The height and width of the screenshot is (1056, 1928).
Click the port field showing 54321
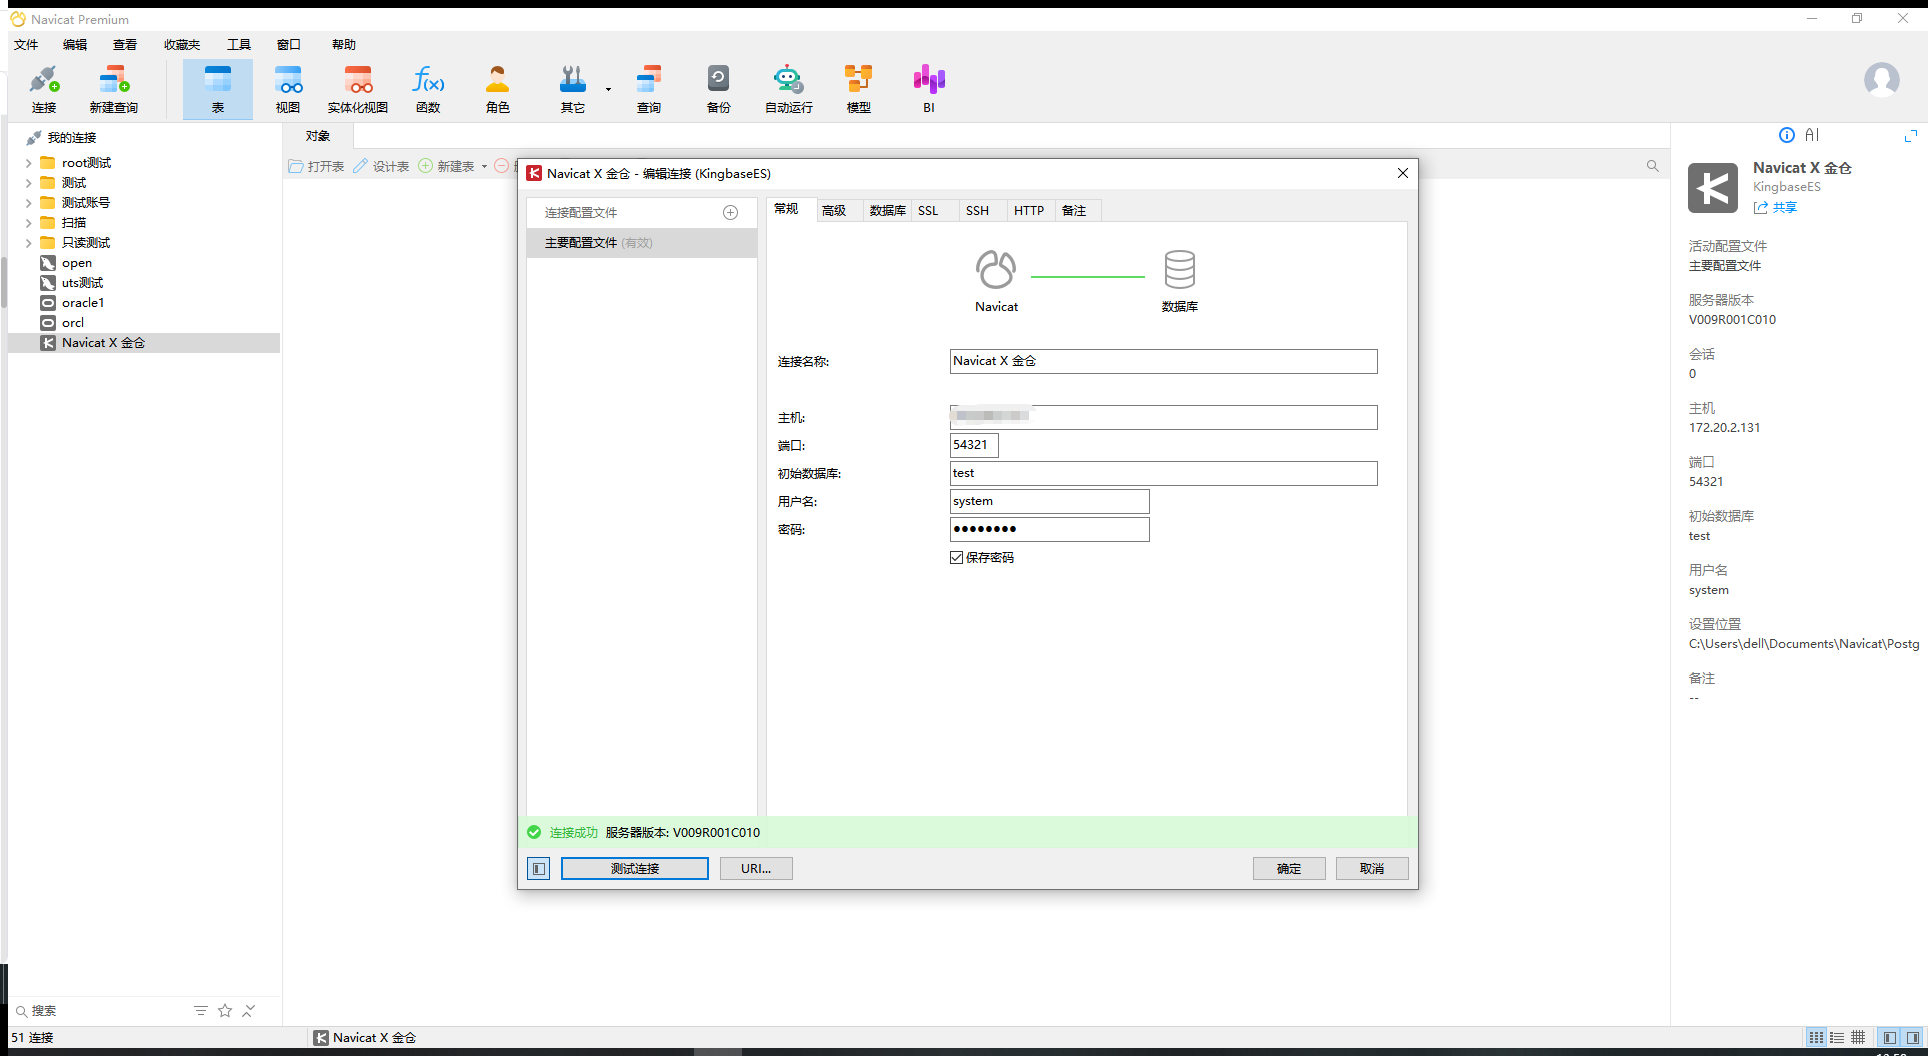click(x=974, y=445)
